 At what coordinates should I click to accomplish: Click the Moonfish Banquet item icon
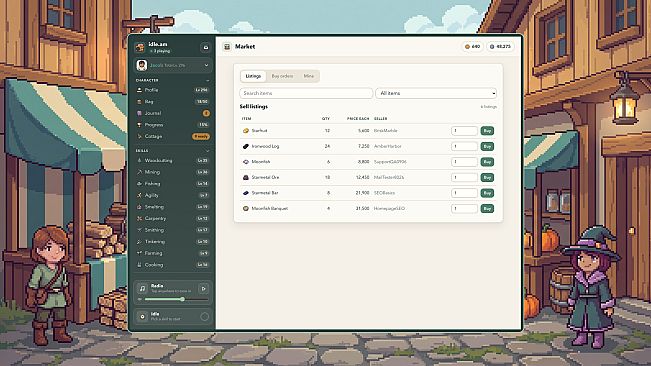(246, 208)
